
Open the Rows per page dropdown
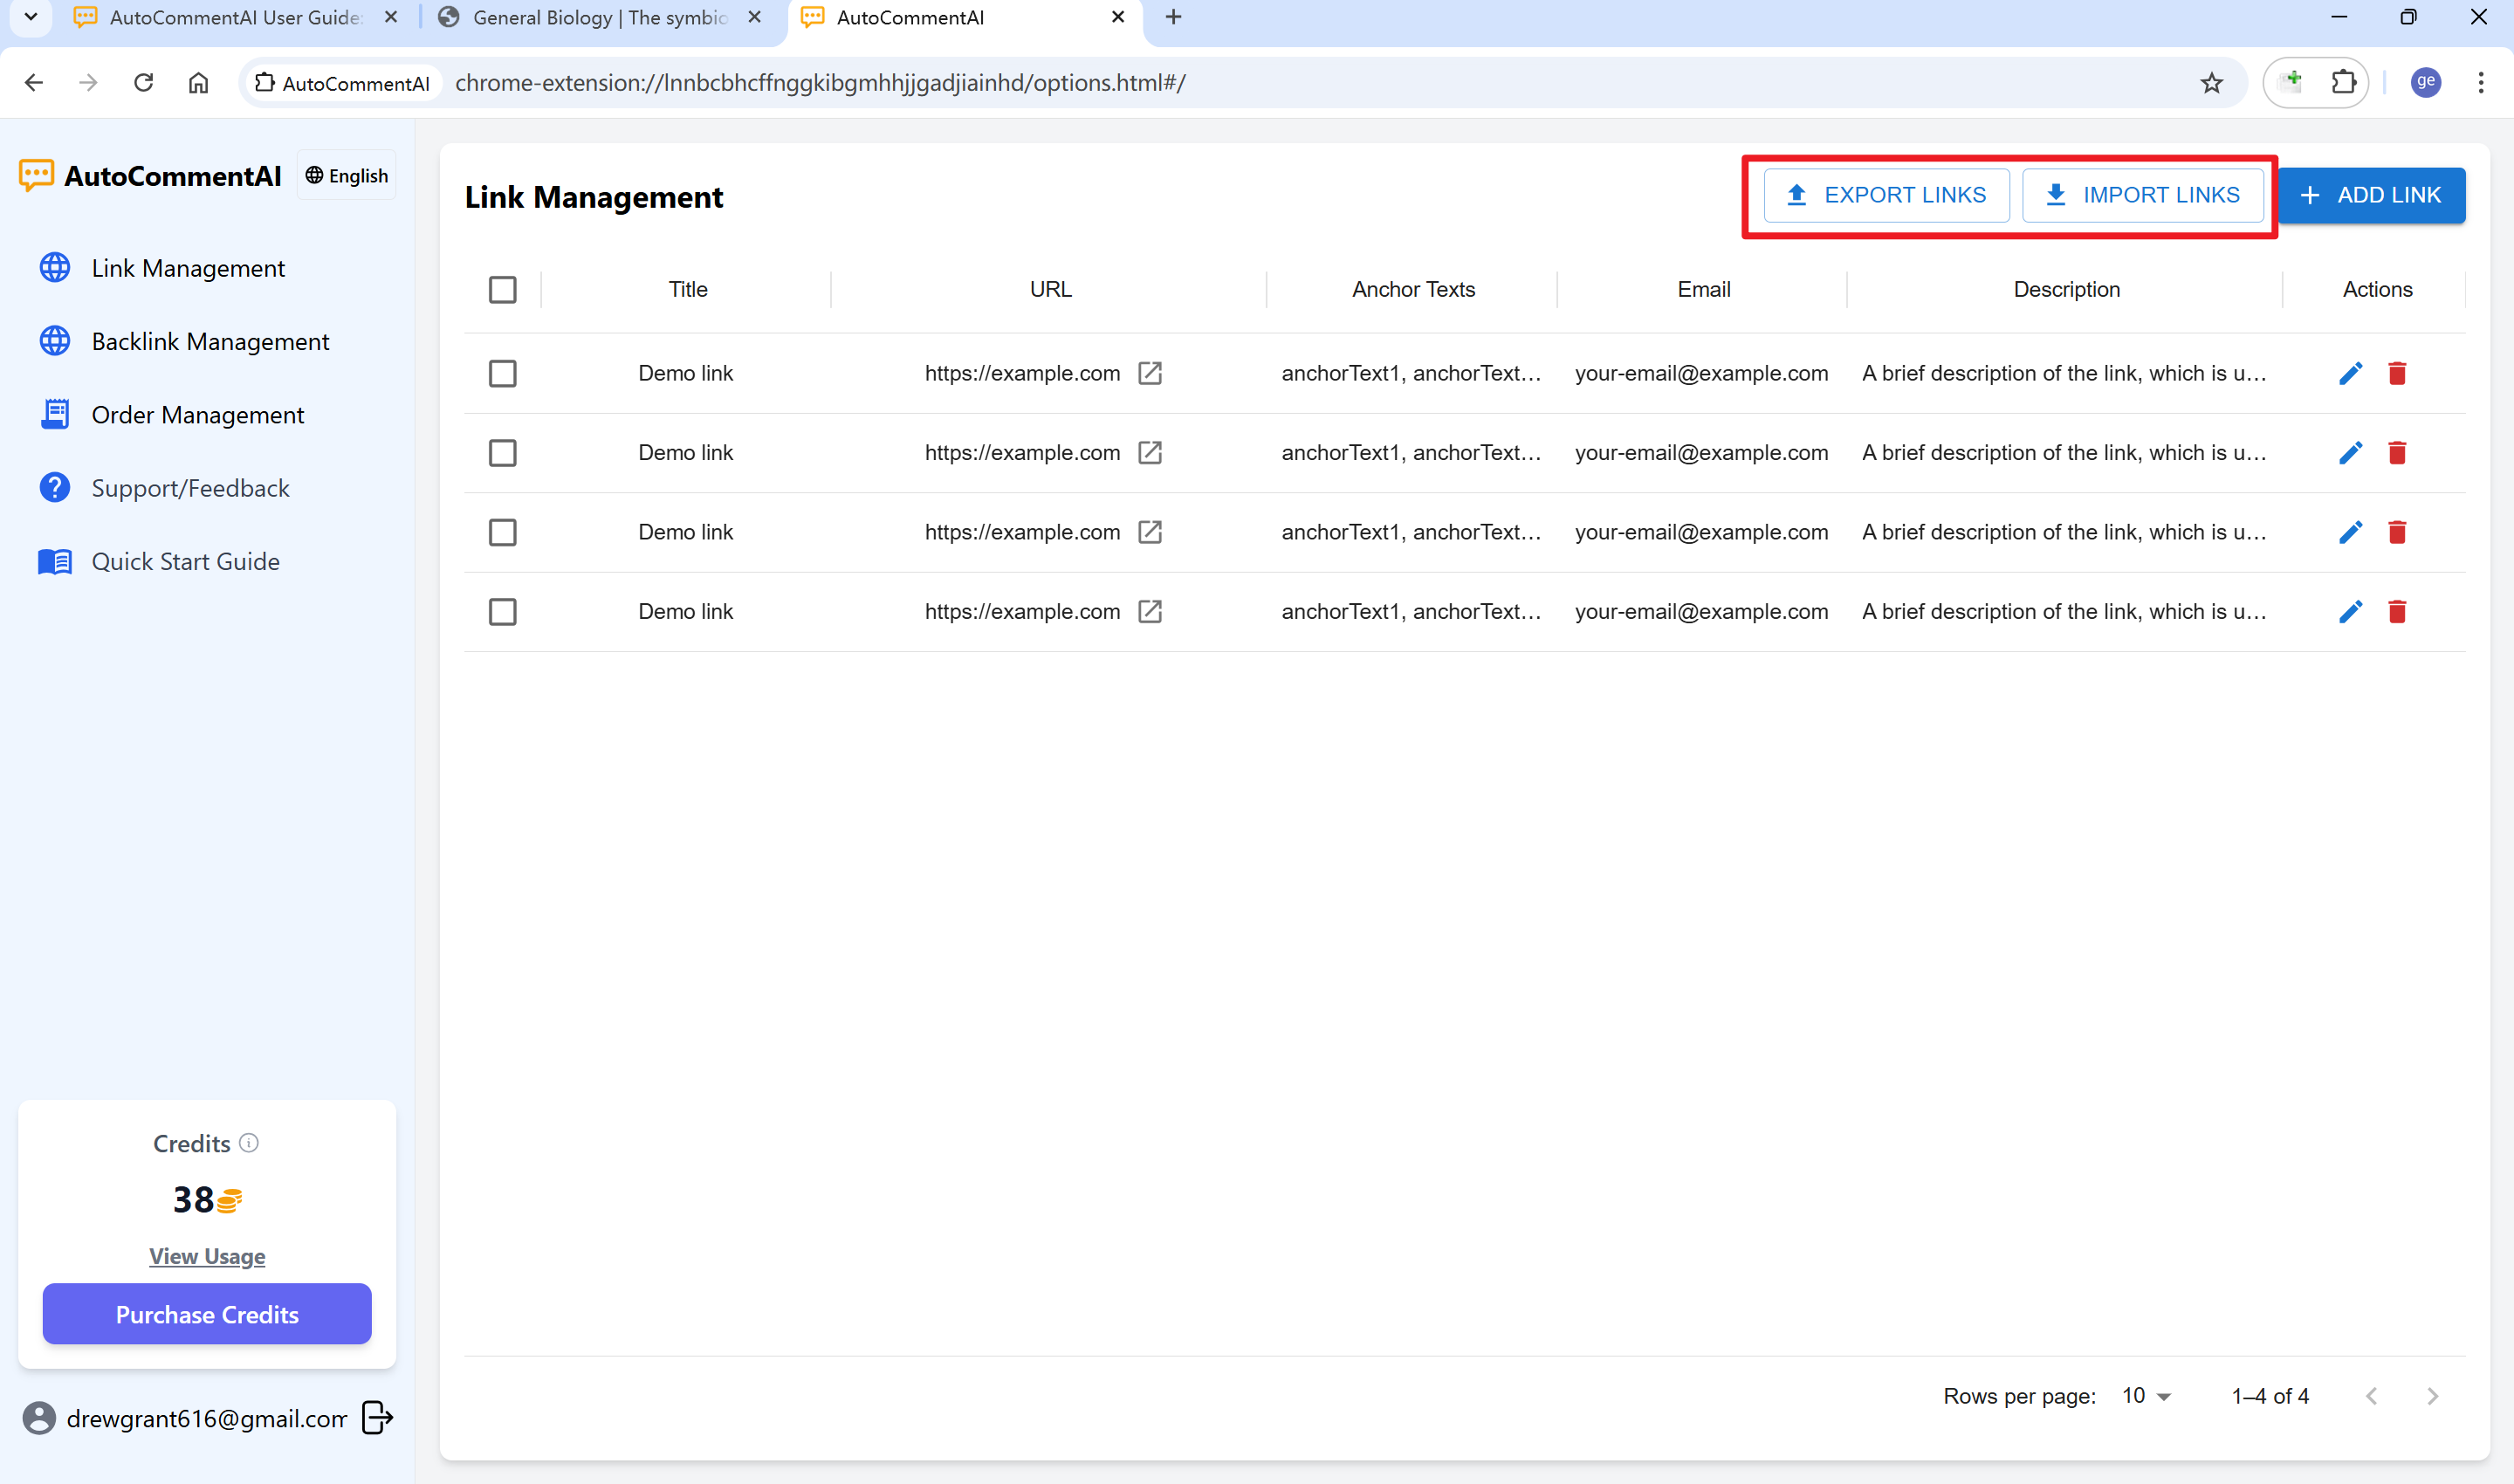(2146, 1396)
